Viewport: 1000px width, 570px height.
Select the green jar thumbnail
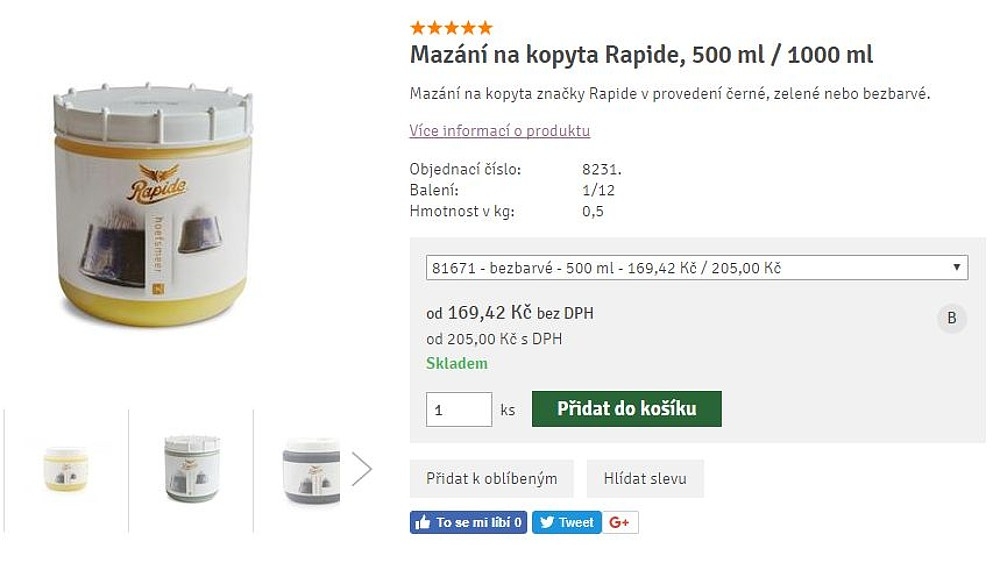[191, 468]
